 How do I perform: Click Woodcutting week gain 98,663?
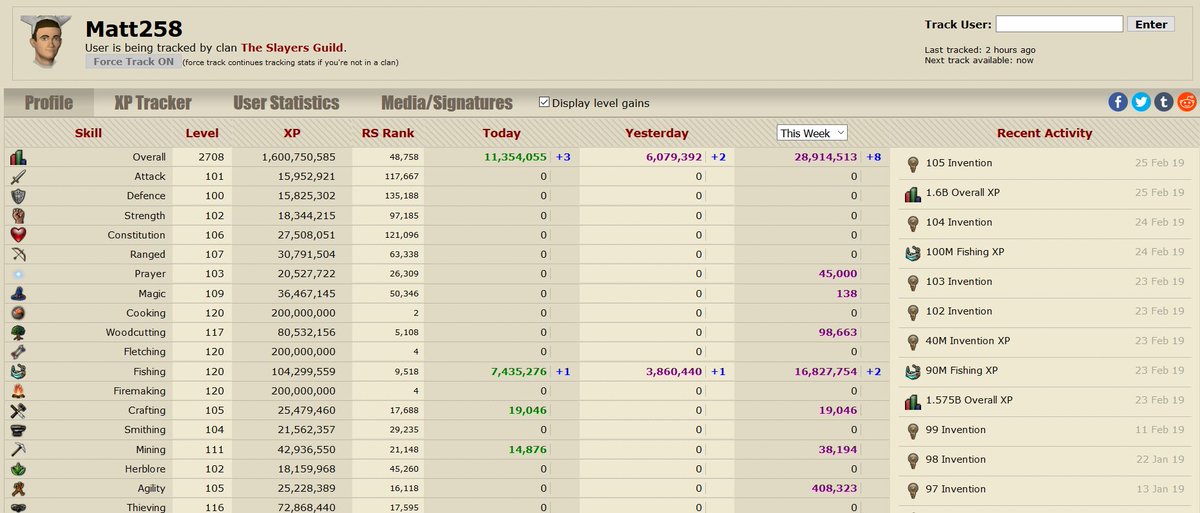pos(837,333)
